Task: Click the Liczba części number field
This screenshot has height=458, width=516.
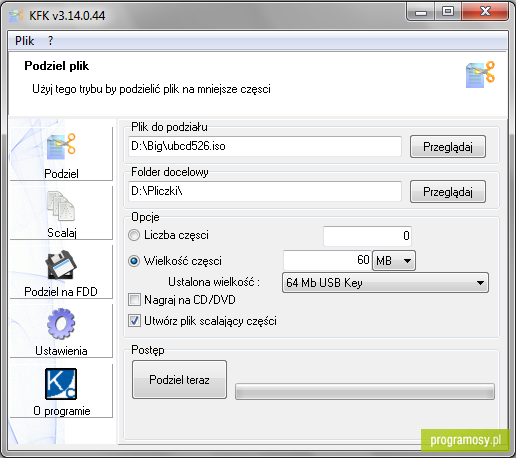Action: (x=367, y=236)
